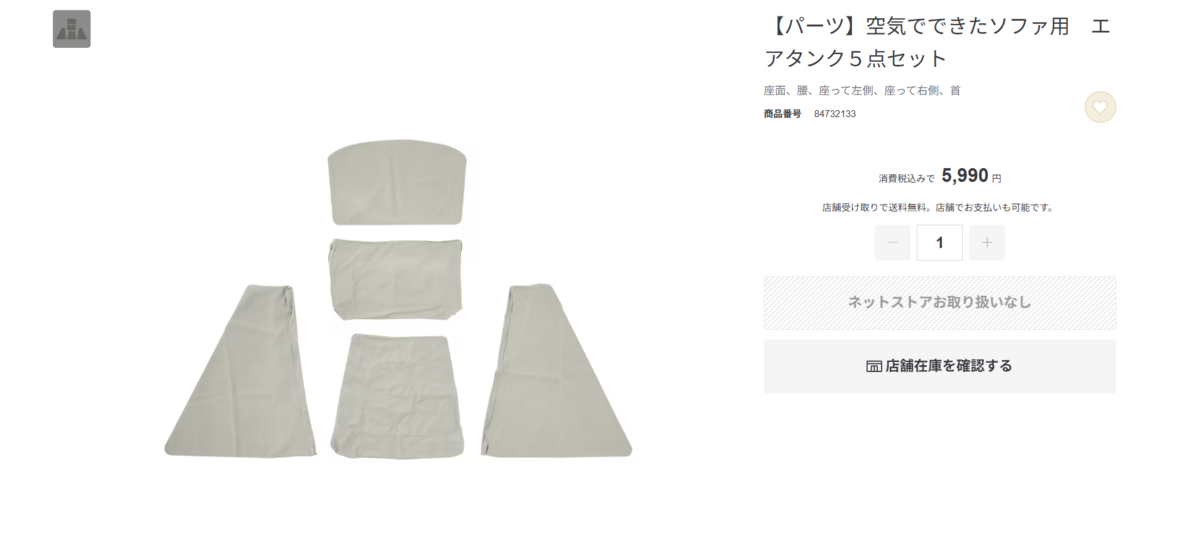Select the product thumbnail at top left
This screenshot has width=1200, height=537.
72,29
